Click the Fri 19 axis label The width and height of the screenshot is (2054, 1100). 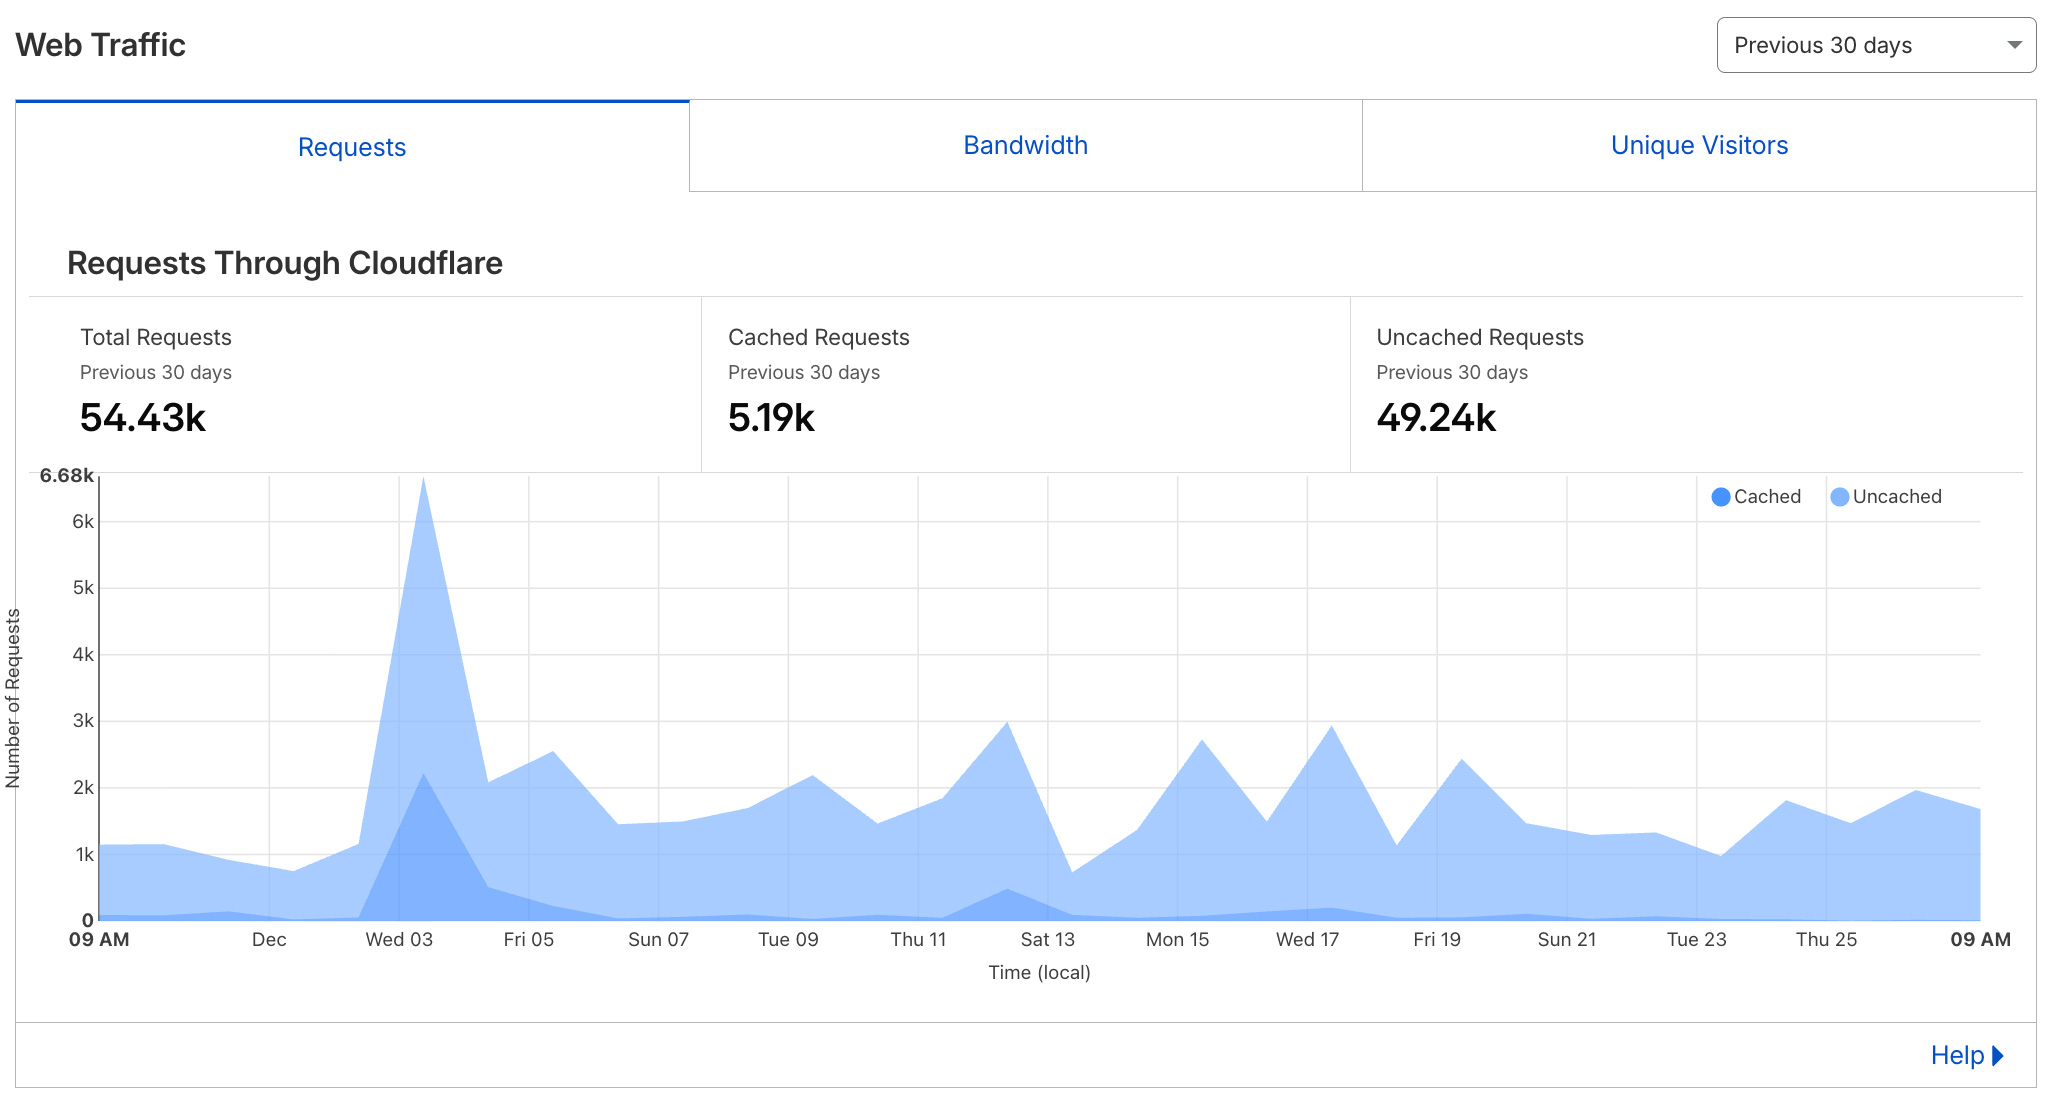tap(1437, 939)
